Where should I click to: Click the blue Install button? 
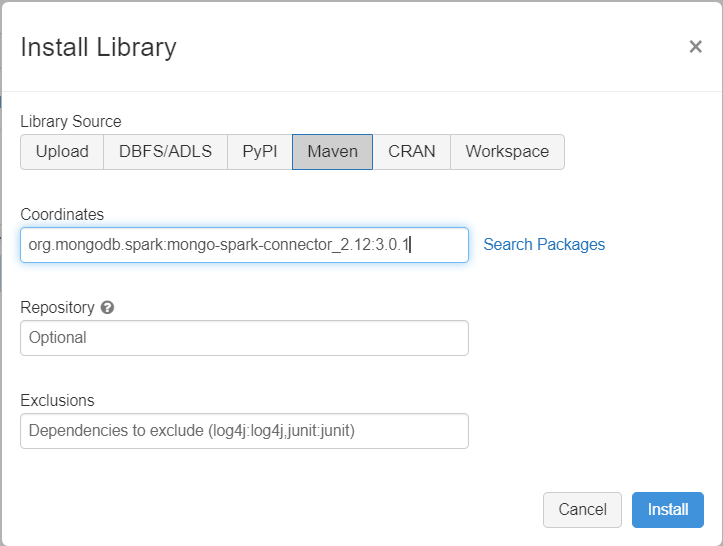(x=668, y=510)
